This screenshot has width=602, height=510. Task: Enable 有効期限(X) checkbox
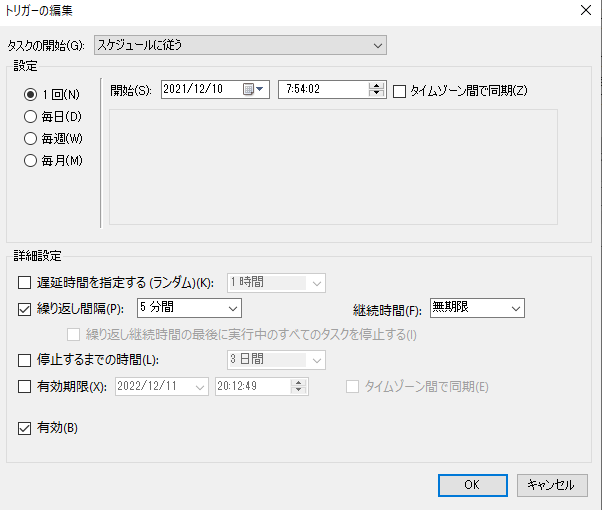(x=25, y=386)
